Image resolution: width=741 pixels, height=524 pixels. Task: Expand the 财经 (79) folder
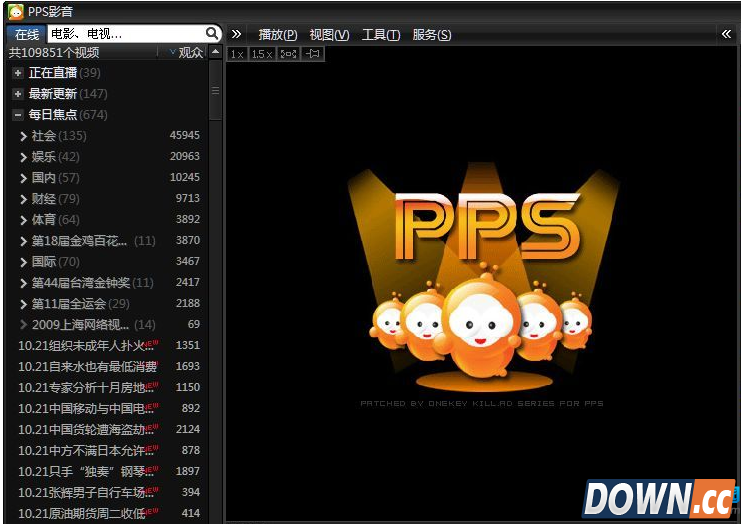(x=24, y=199)
